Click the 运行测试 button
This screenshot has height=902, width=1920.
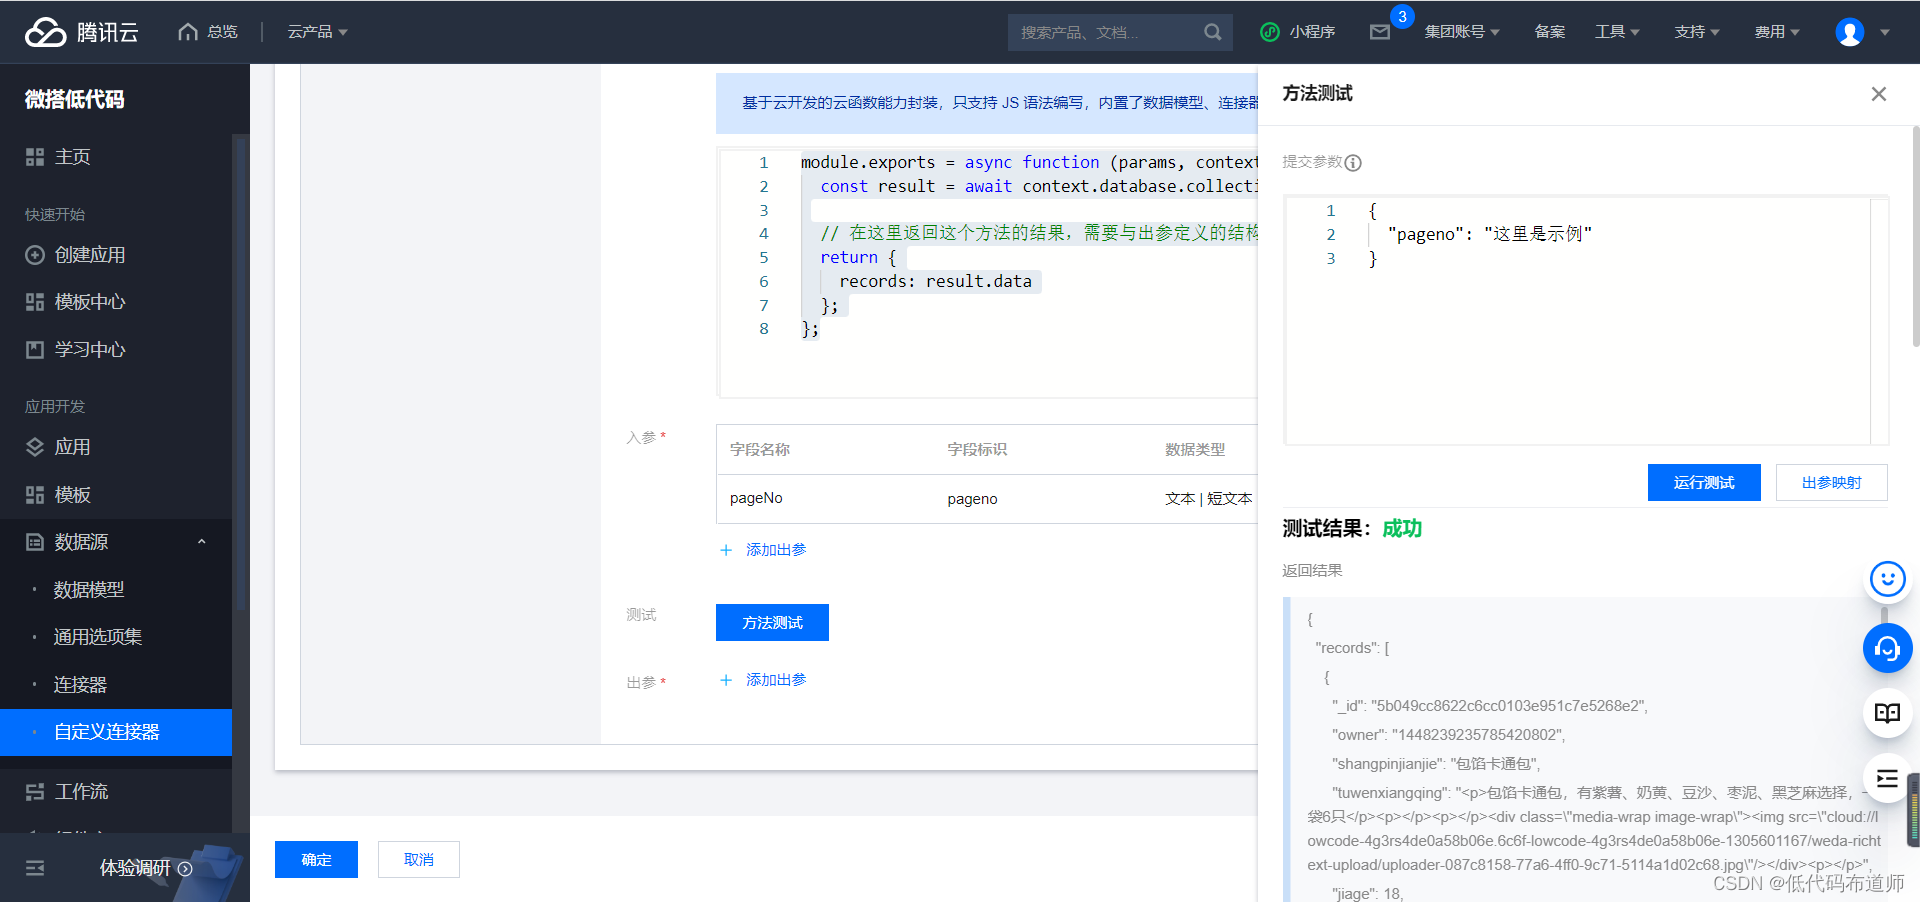tap(1704, 482)
